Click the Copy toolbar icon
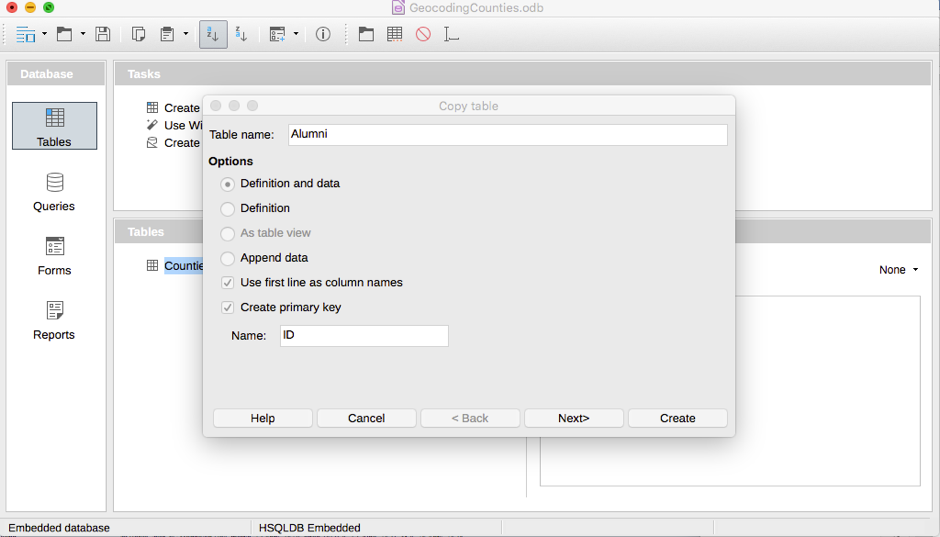Viewport: 940px width, 537px height. [x=139, y=34]
